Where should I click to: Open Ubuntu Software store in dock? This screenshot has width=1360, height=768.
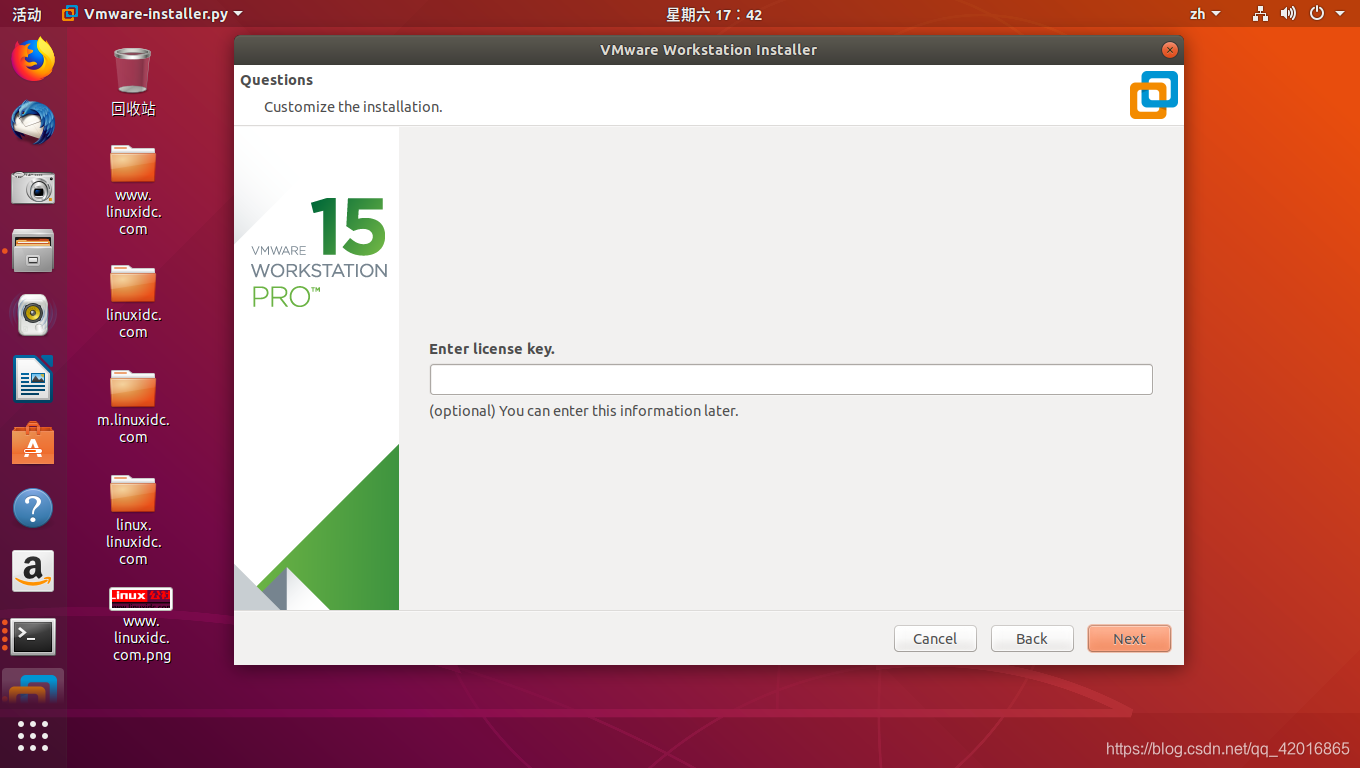tap(33, 444)
